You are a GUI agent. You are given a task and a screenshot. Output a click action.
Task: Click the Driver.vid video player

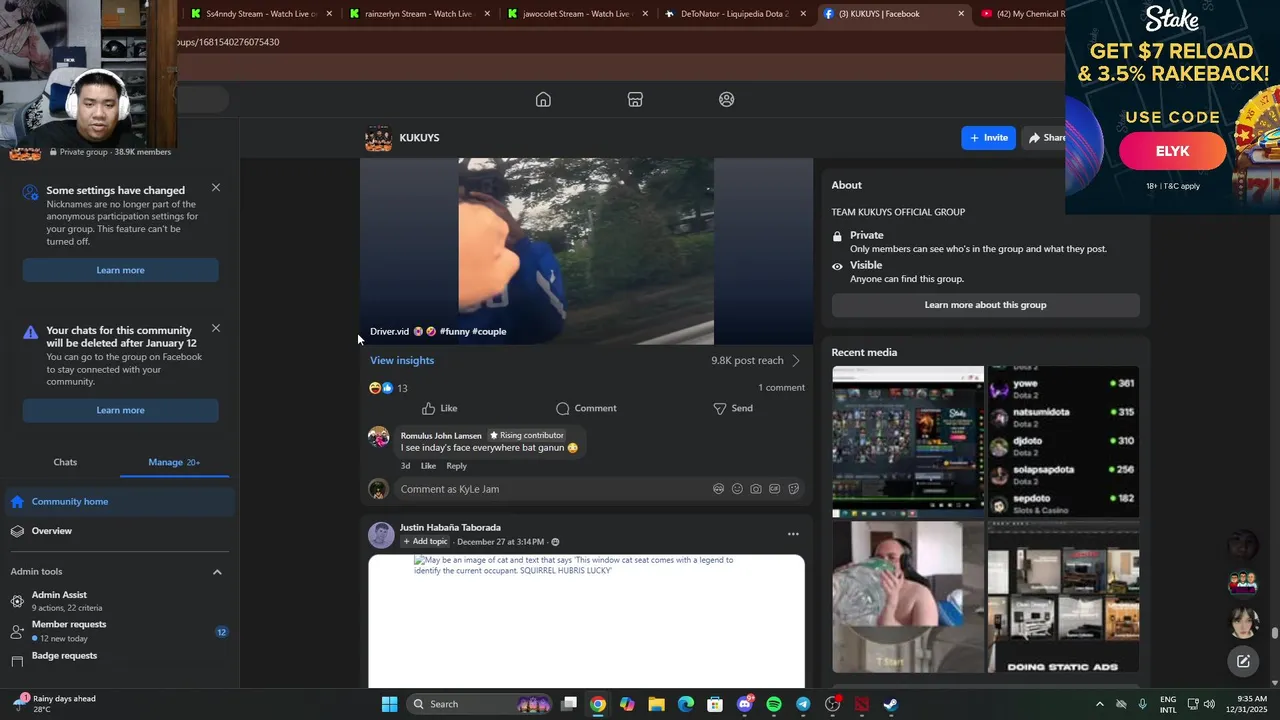point(586,251)
